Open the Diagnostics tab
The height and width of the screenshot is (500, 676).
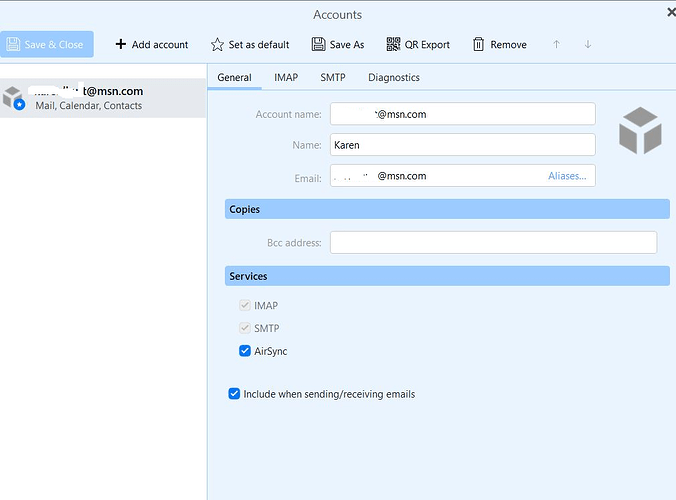click(394, 78)
